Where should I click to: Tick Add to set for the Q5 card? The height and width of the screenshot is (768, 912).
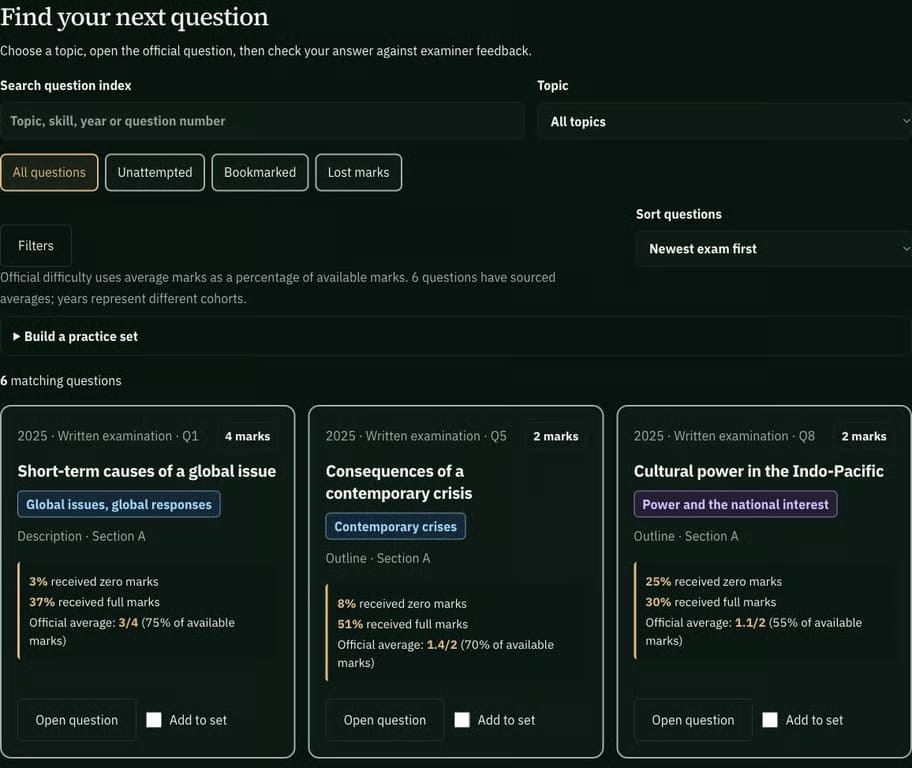point(462,720)
